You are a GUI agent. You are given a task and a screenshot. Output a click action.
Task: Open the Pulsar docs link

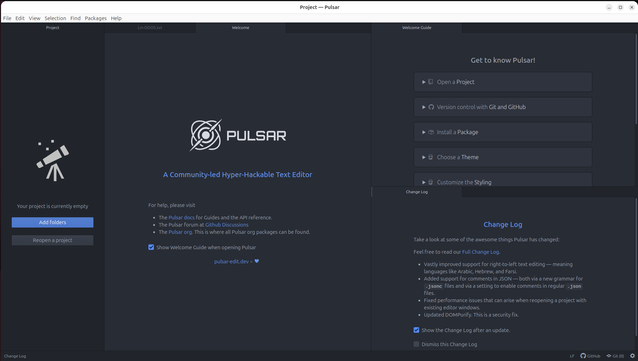coord(181,218)
